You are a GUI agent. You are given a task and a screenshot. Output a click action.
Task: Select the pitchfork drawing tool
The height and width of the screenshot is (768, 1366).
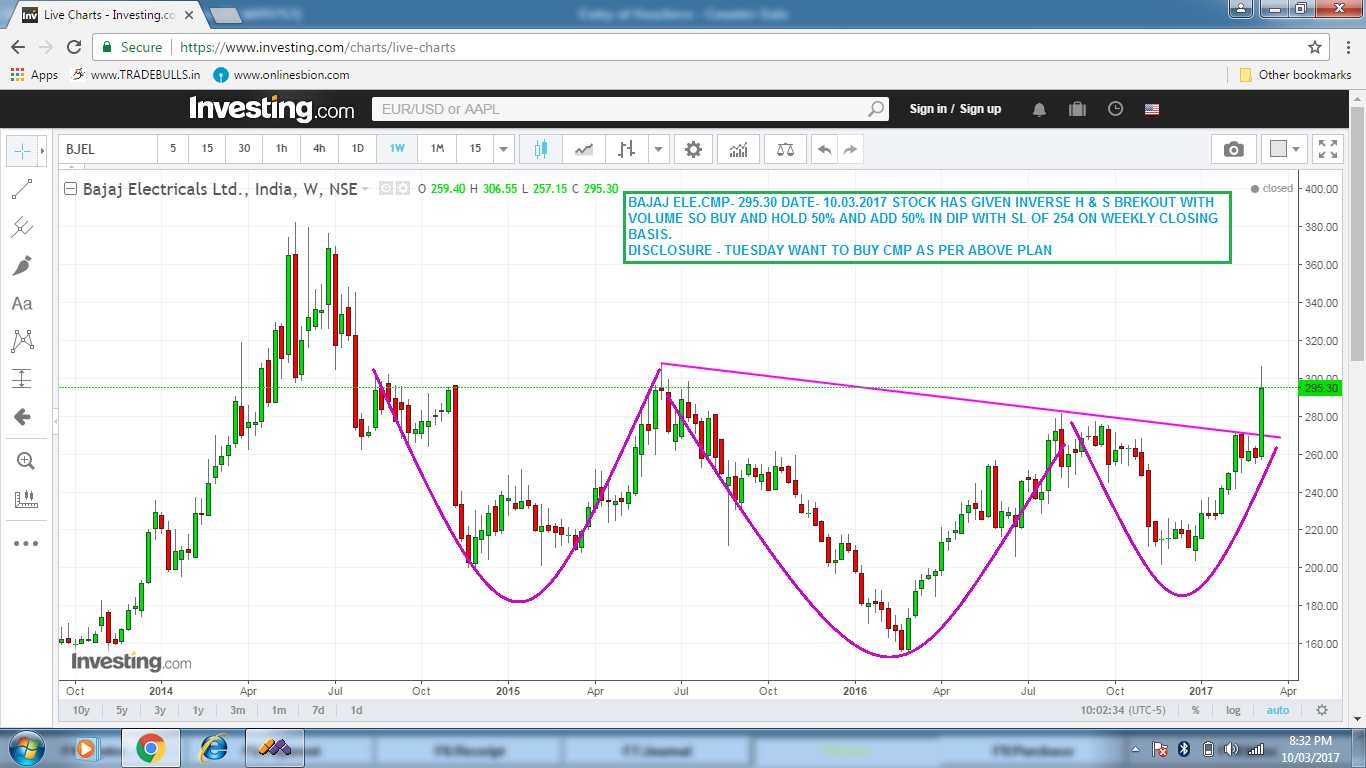[22, 227]
